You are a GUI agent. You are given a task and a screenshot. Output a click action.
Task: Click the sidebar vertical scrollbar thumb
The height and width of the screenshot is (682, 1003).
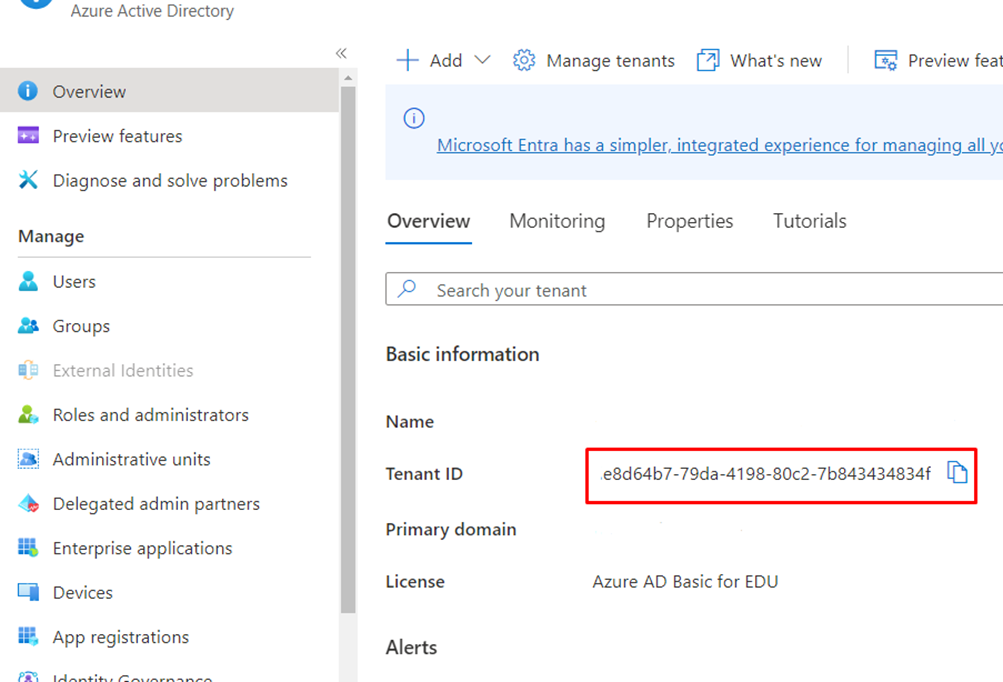tap(348, 350)
